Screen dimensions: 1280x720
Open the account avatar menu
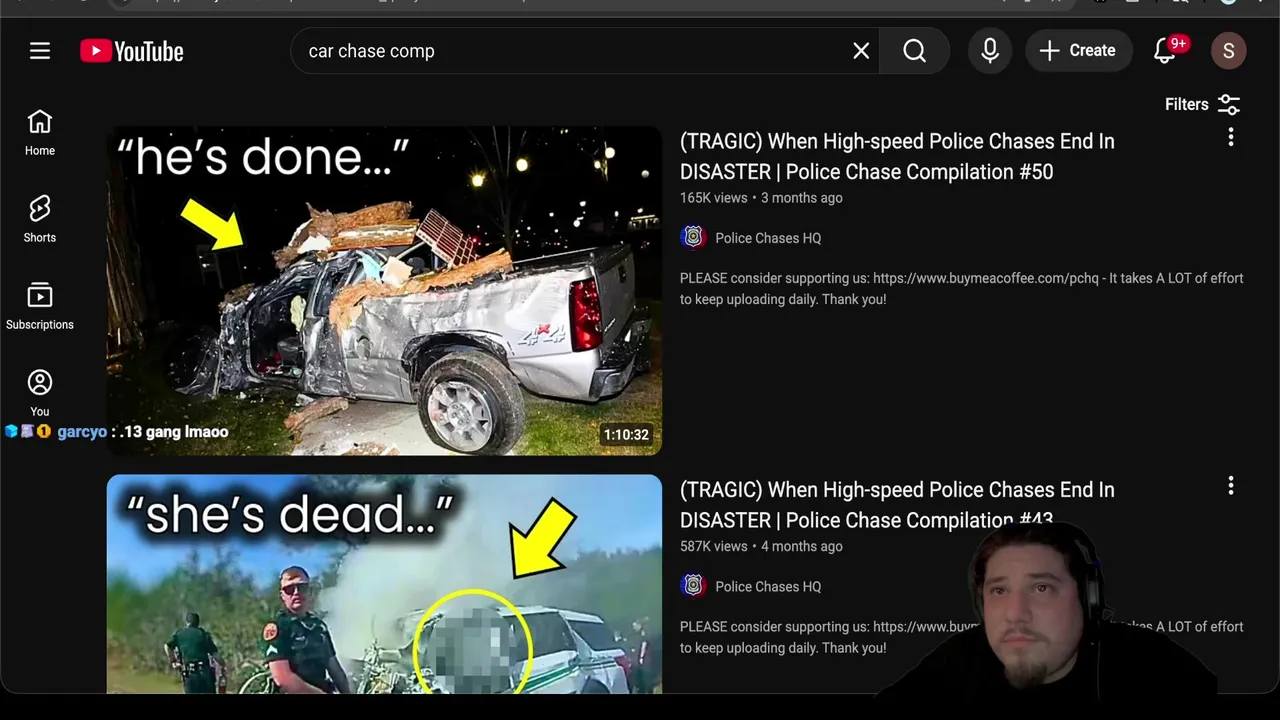[x=1229, y=51]
